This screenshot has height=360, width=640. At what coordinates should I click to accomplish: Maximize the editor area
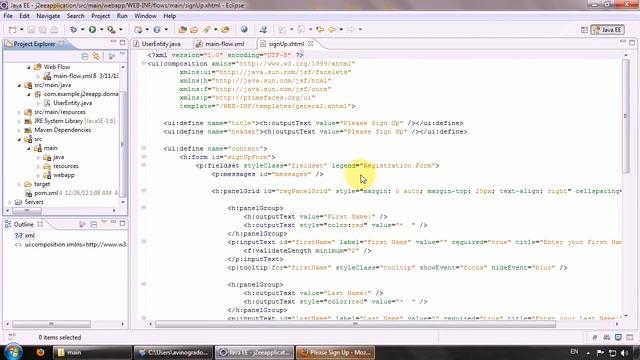[632, 42]
